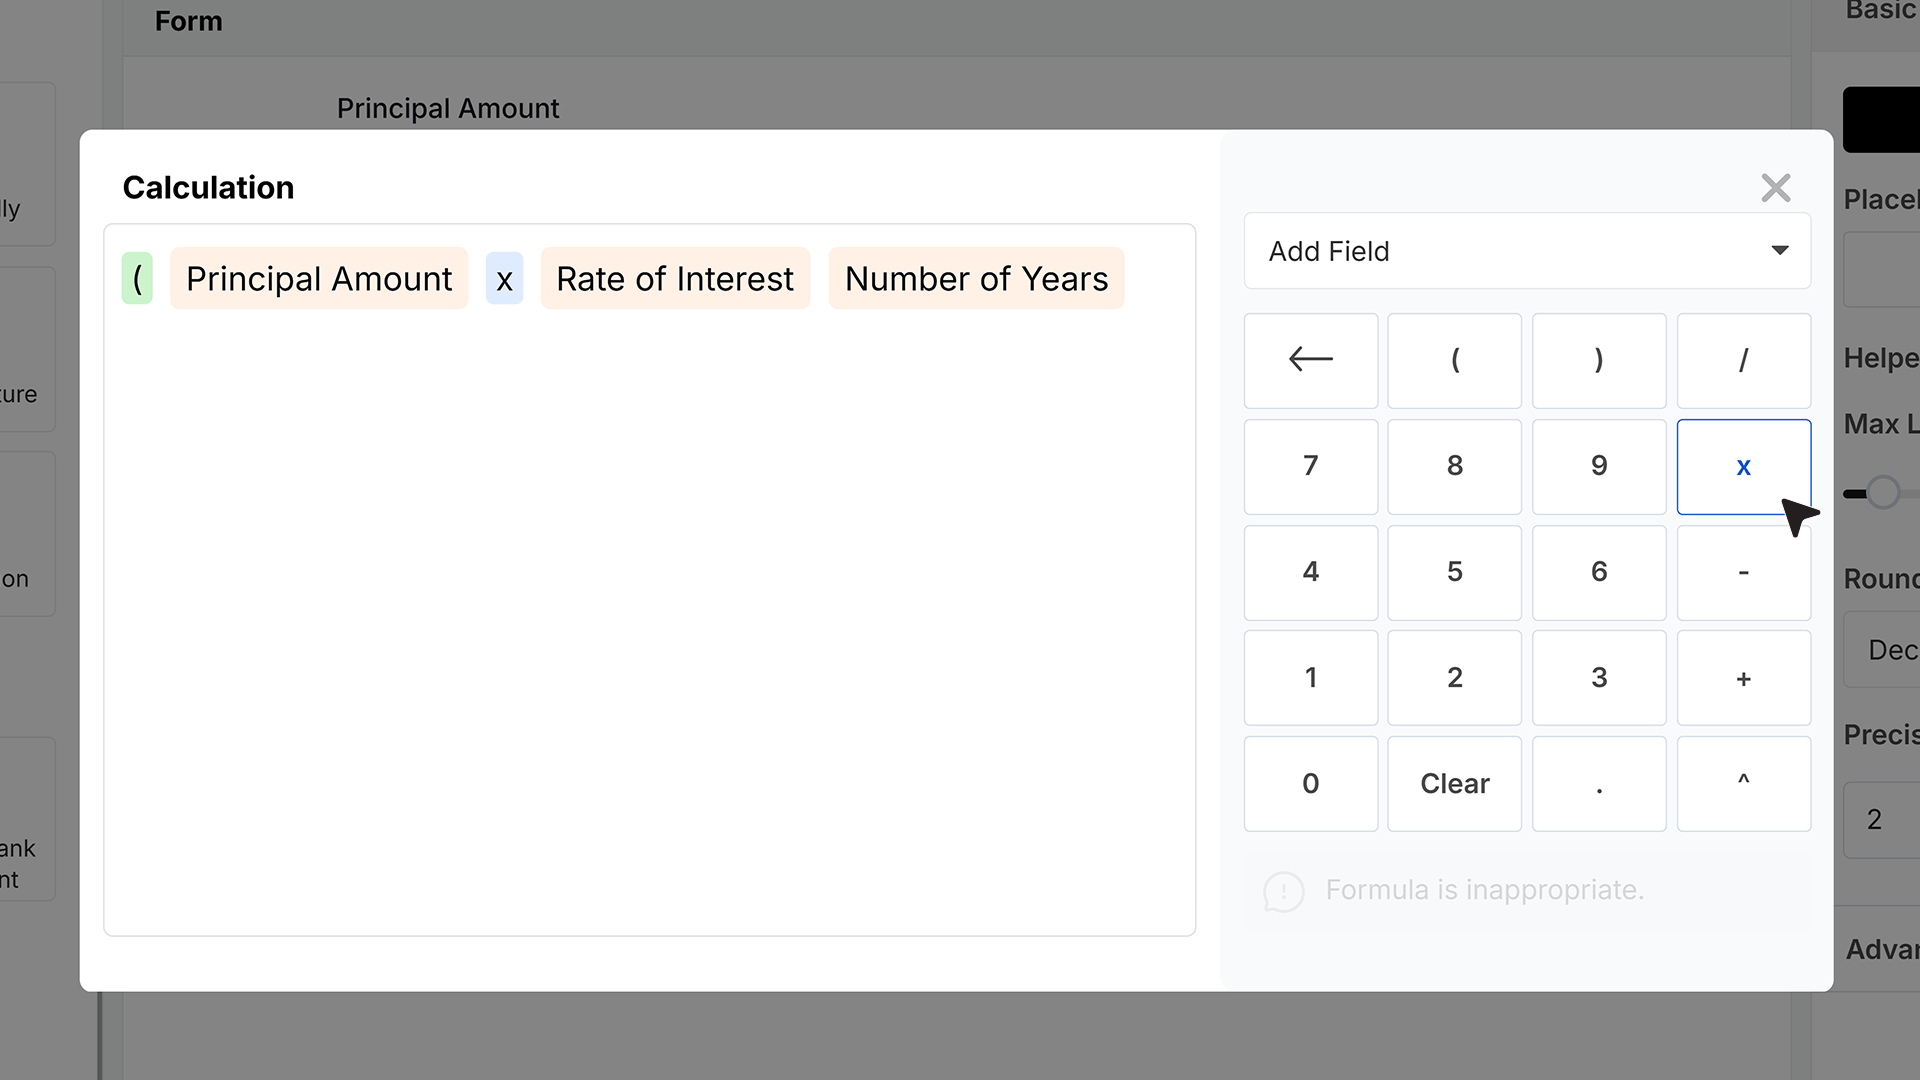Click the minus operator key
This screenshot has width=1920, height=1080.
click(1744, 573)
